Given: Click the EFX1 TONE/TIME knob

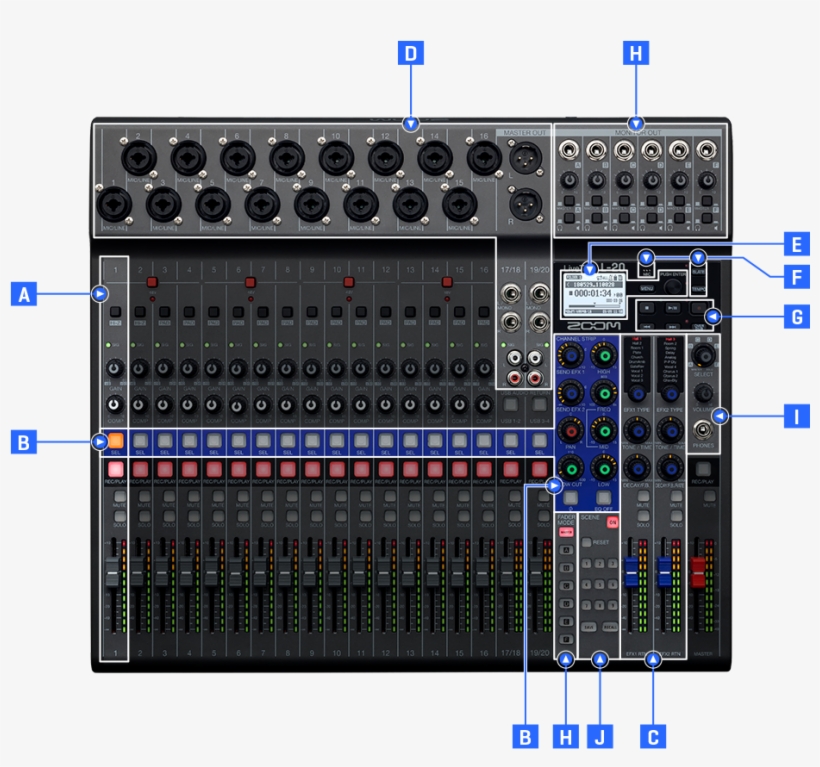Looking at the screenshot, I should pyautogui.click(x=637, y=430).
